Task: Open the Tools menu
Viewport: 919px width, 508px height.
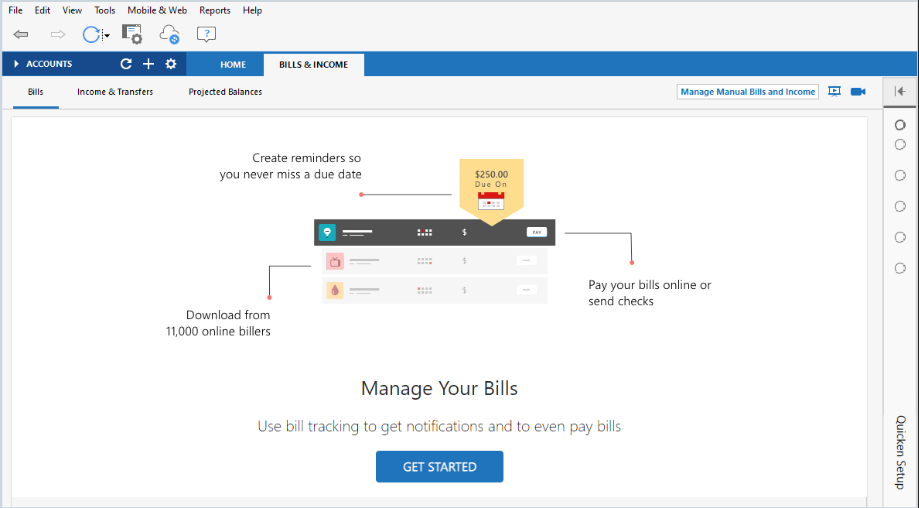Action: coord(105,11)
